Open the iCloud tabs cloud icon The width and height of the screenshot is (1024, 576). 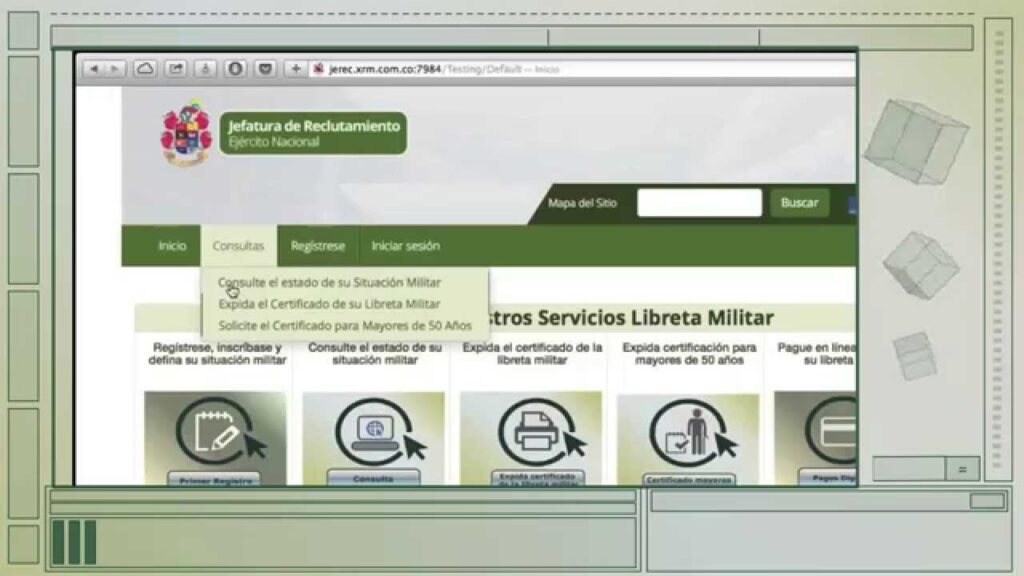[145, 69]
